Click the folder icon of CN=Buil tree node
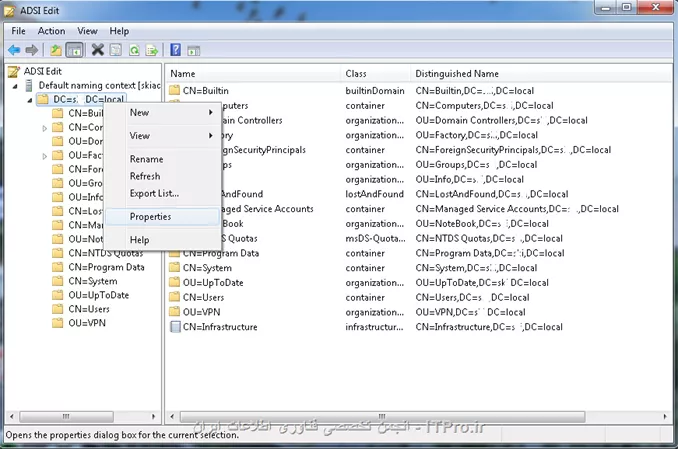Image resolution: width=678 pixels, height=449 pixels. pyautogui.click(x=58, y=113)
